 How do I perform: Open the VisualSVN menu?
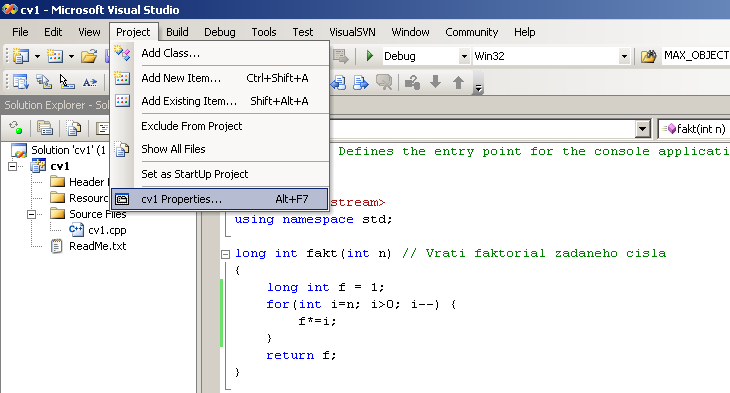tap(352, 32)
